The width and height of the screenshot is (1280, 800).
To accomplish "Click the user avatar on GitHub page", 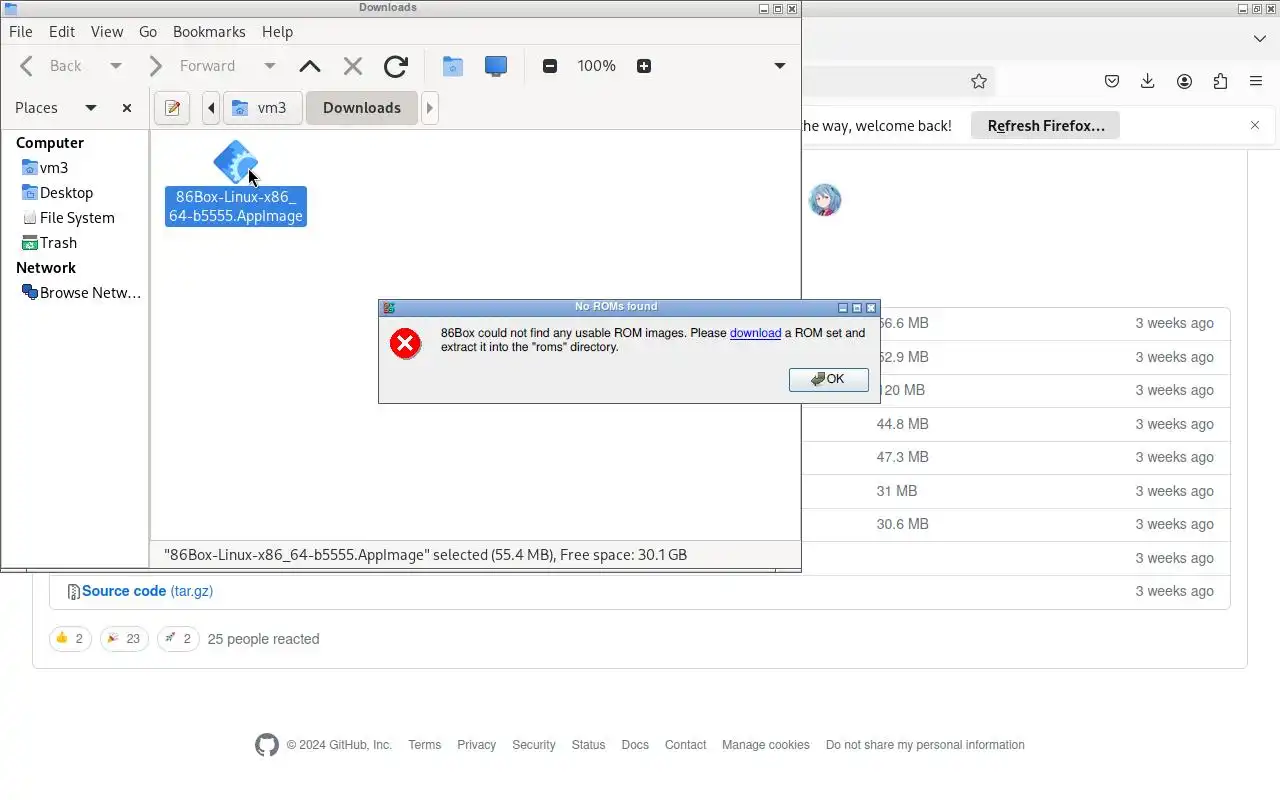I will 825,200.
